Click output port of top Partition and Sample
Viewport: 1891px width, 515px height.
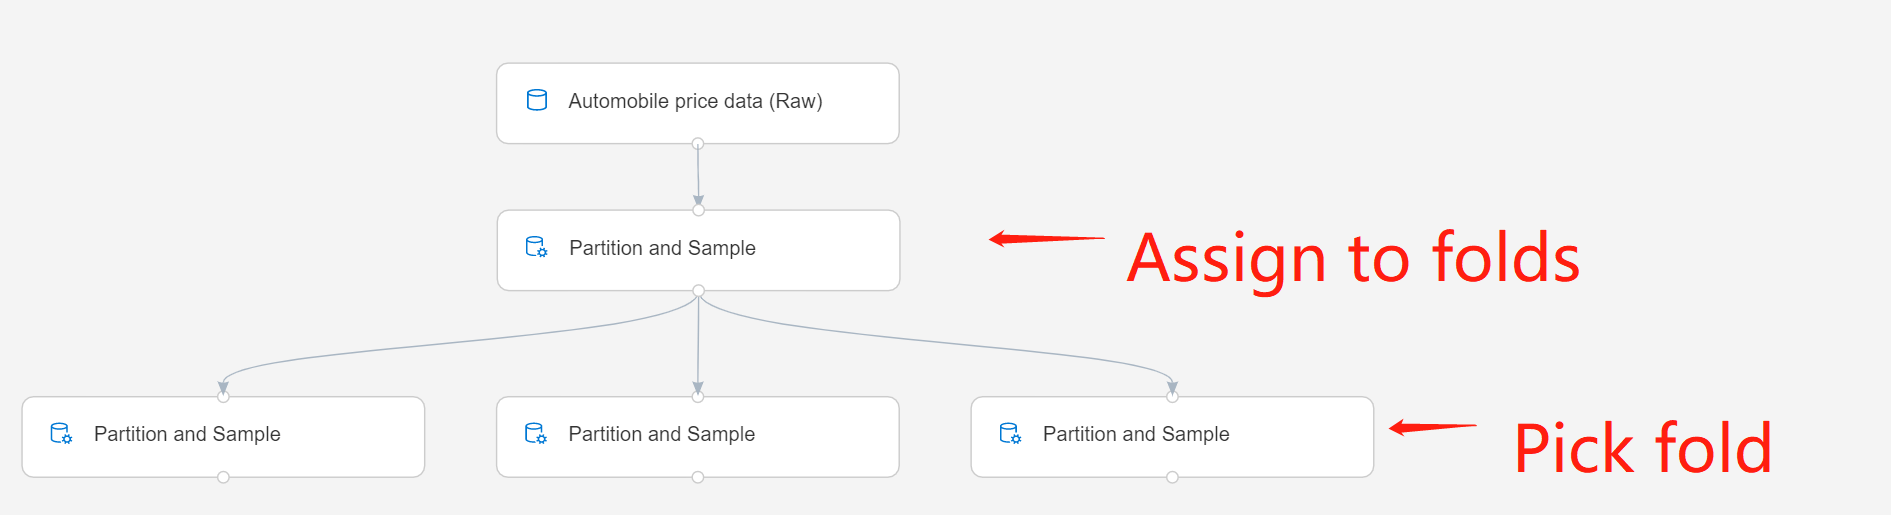[698, 291]
